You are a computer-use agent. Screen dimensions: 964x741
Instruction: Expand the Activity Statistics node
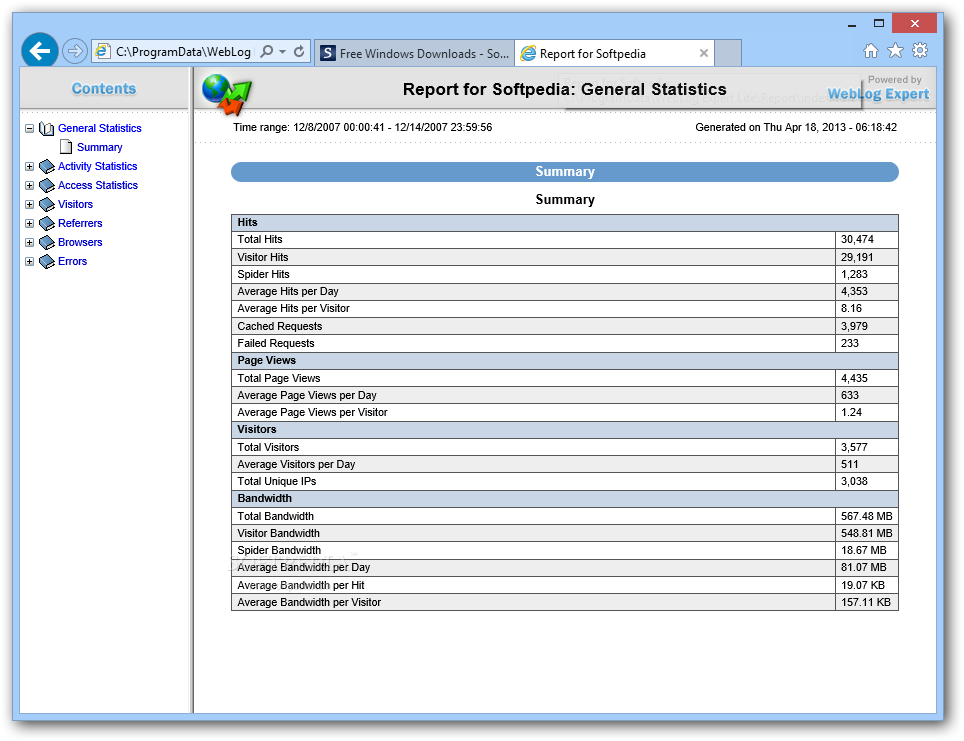pyautogui.click(x=29, y=167)
